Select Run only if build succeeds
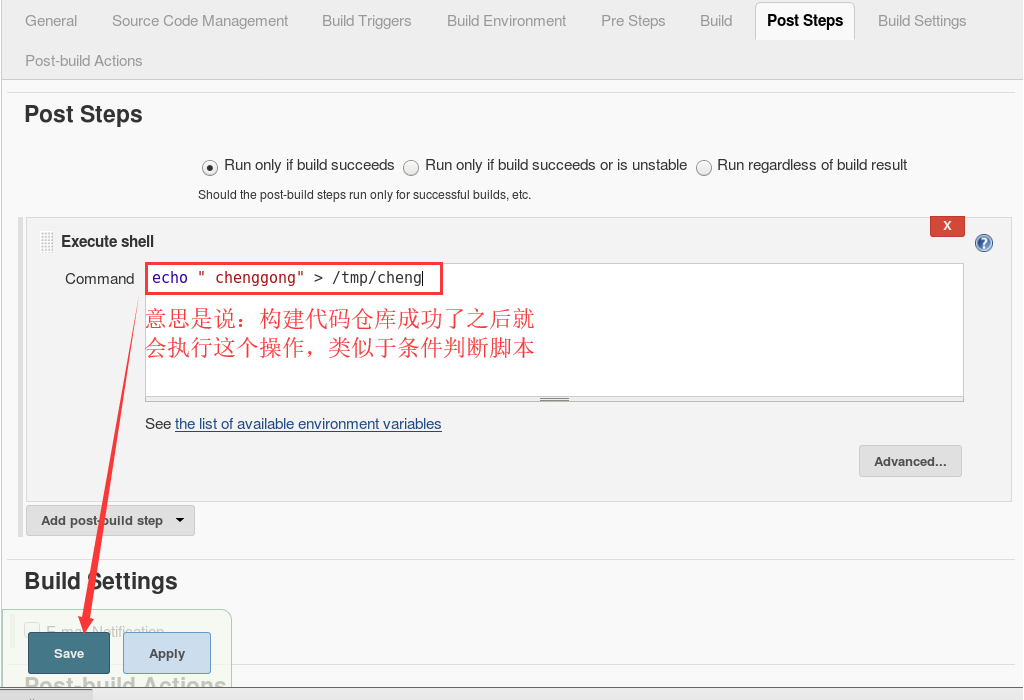1024x700 pixels. [x=210, y=168]
